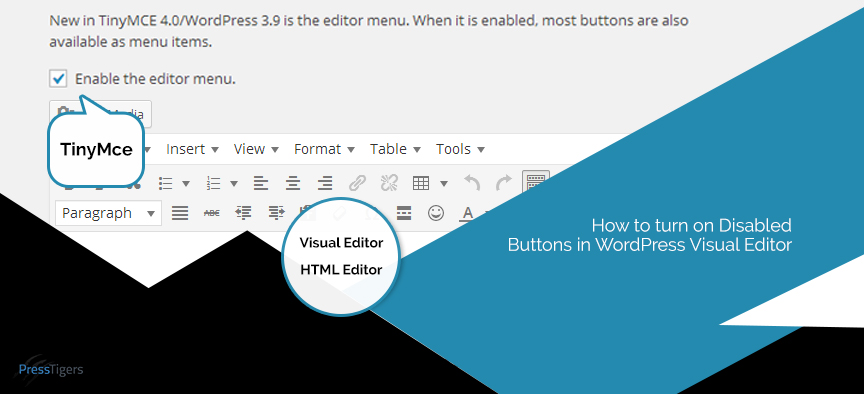864x394 pixels.
Task: Click the Enable the editor menu label
Action: click(155, 79)
